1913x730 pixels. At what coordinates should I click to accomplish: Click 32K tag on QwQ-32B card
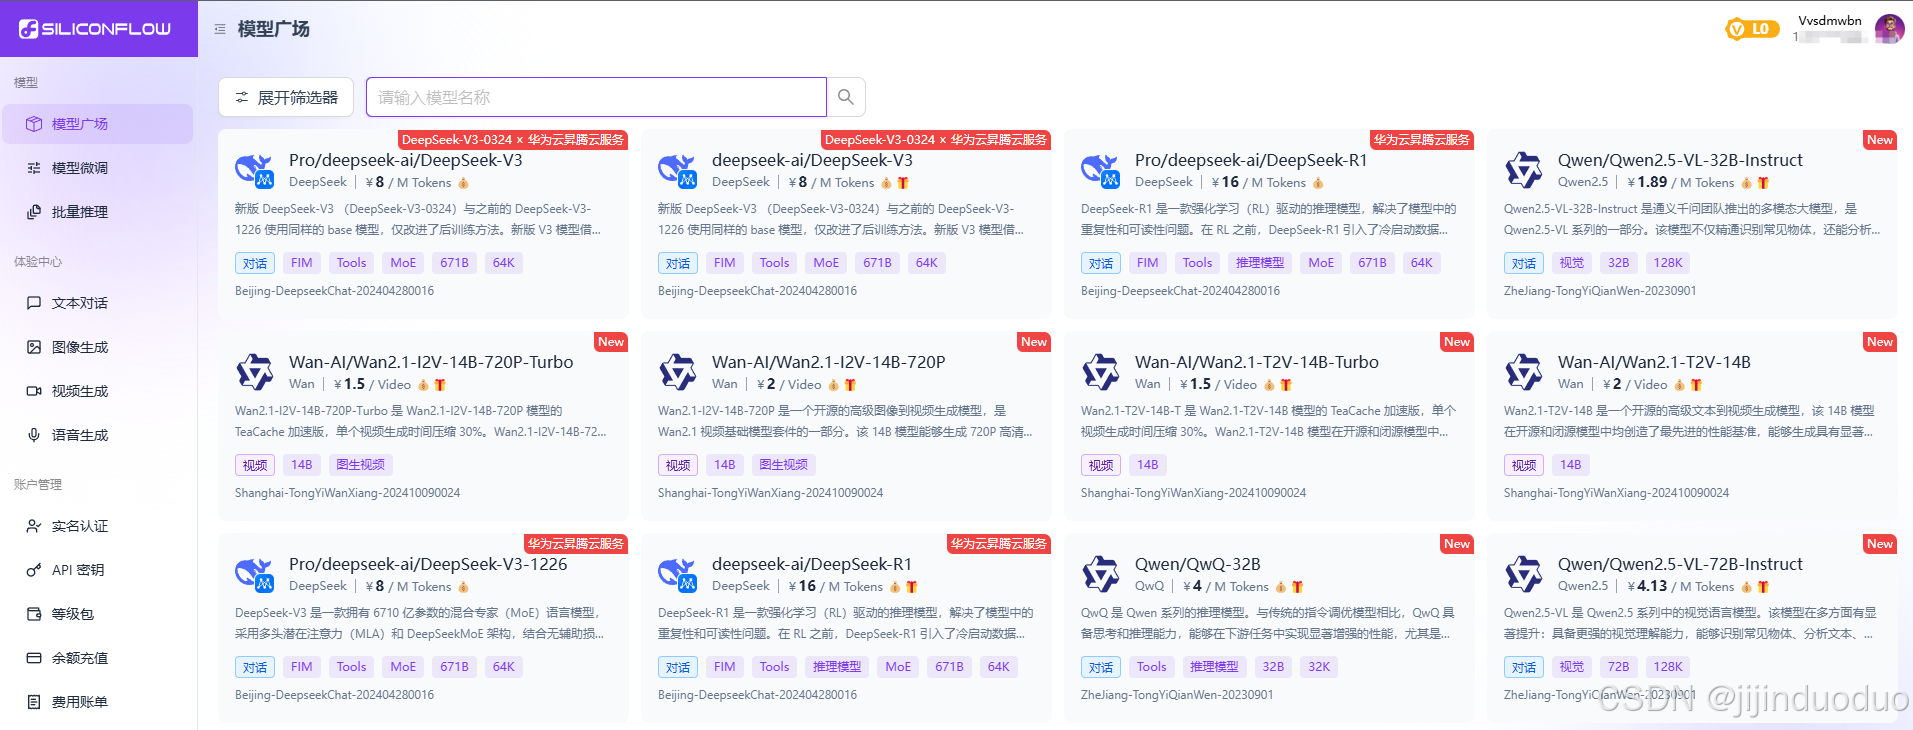(1319, 667)
